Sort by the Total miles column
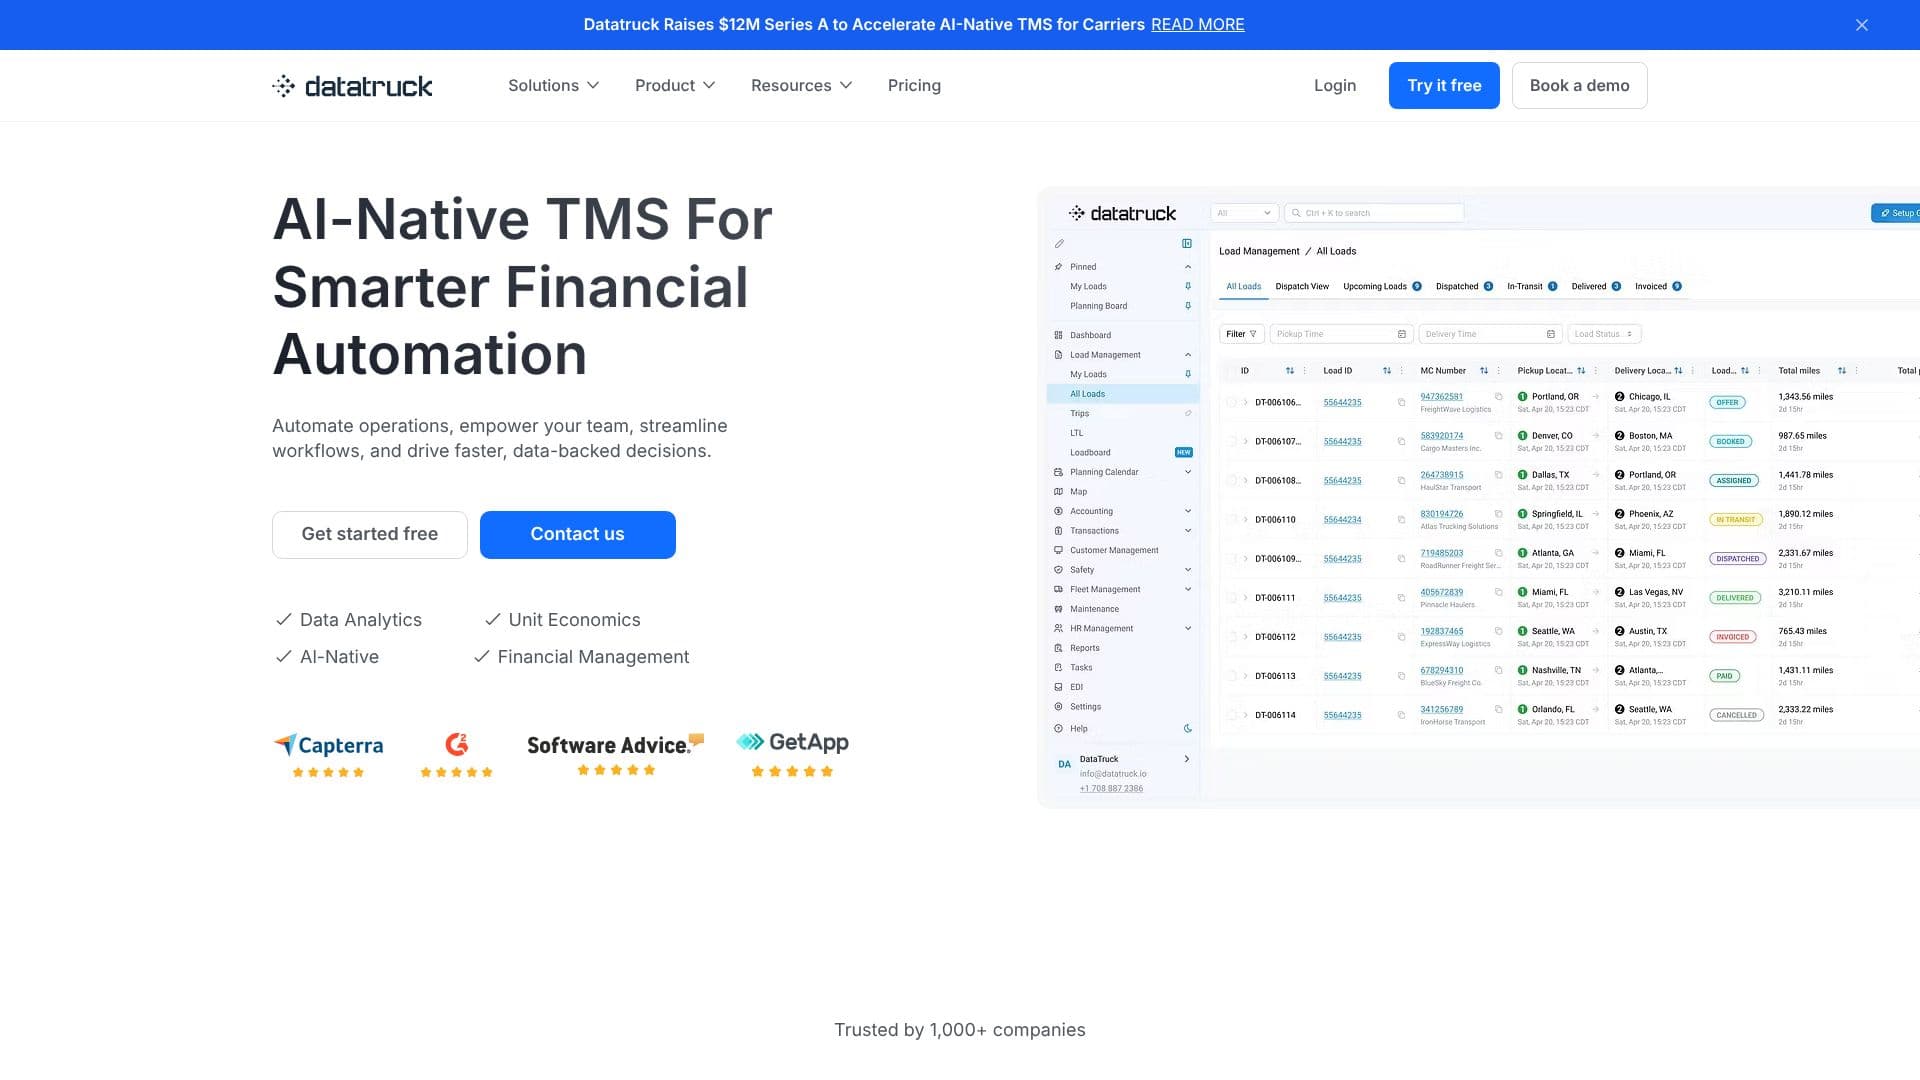 pos(1841,371)
